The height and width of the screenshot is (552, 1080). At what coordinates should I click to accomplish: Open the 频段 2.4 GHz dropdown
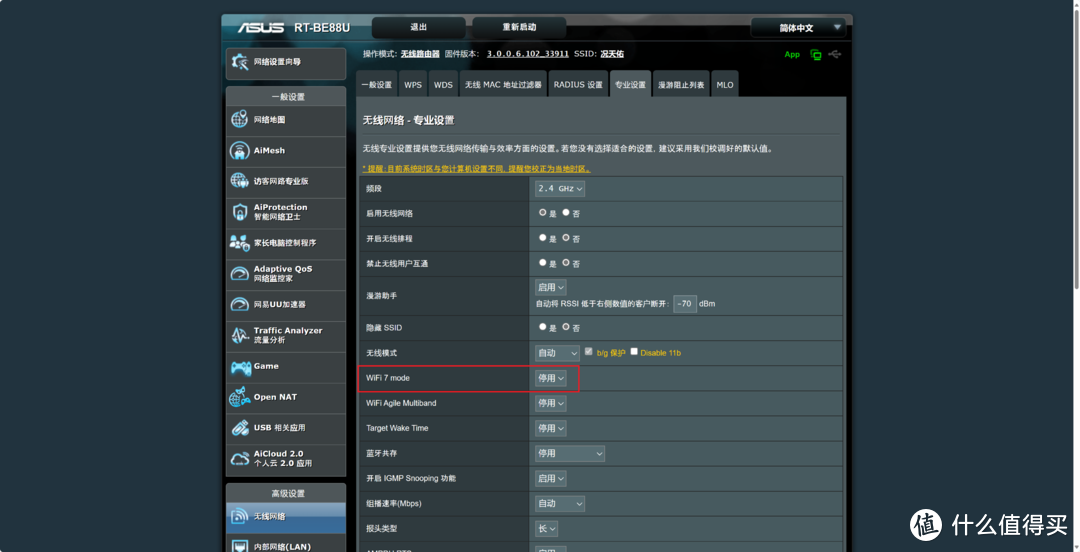click(560, 188)
